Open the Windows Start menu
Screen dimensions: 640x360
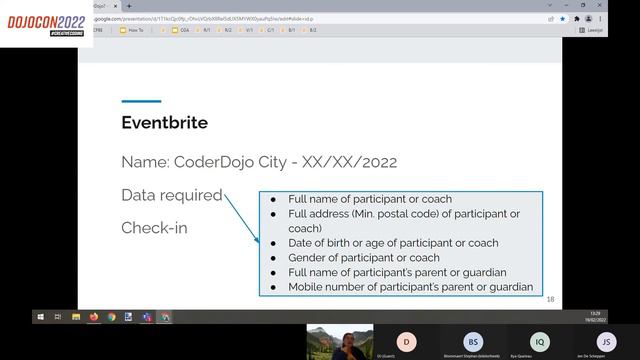[40, 317]
